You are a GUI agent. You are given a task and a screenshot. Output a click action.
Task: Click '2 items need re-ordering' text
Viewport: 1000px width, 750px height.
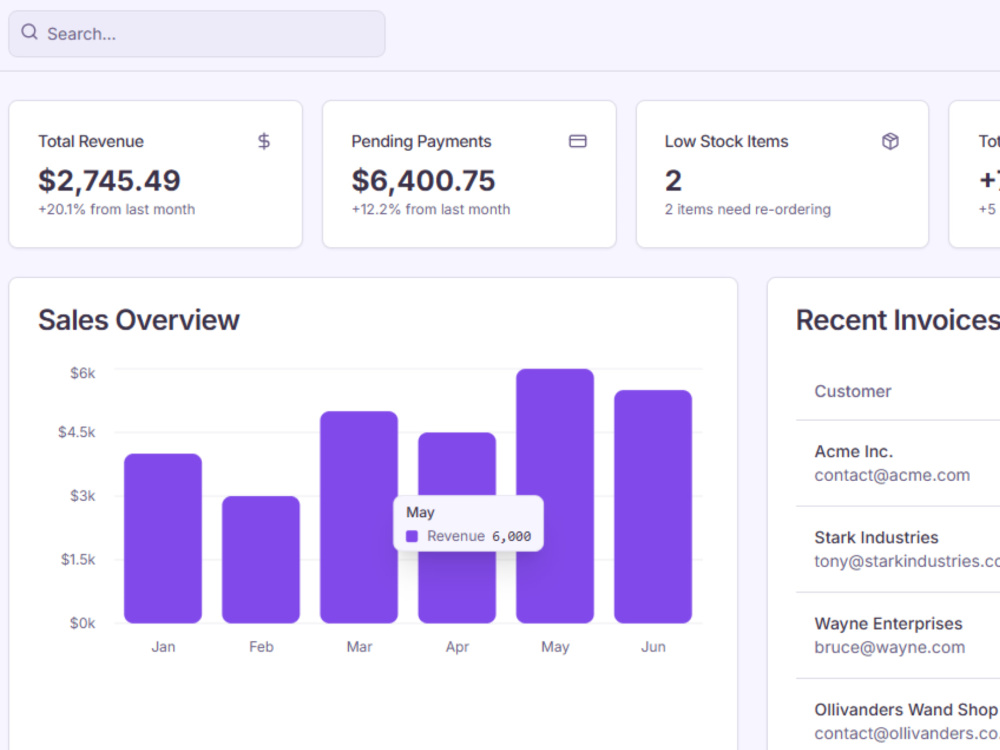click(x=748, y=209)
